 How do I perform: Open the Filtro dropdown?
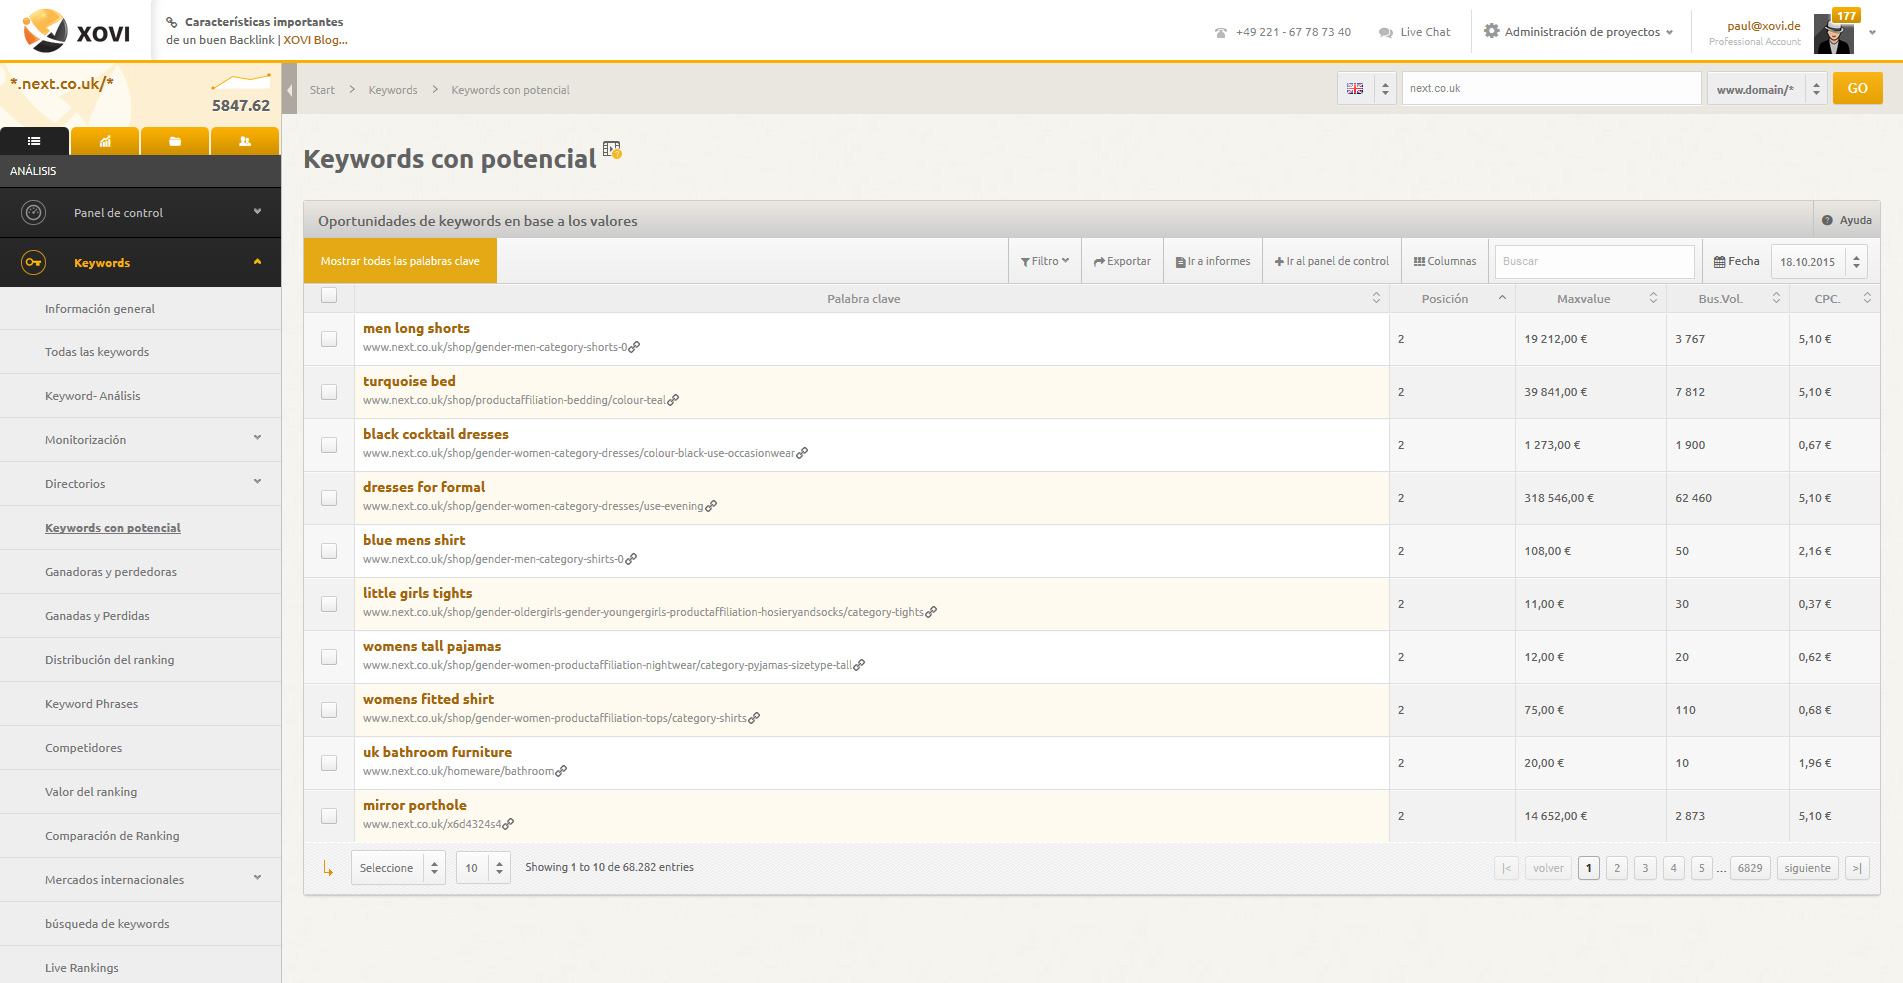tap(1045, 261)
